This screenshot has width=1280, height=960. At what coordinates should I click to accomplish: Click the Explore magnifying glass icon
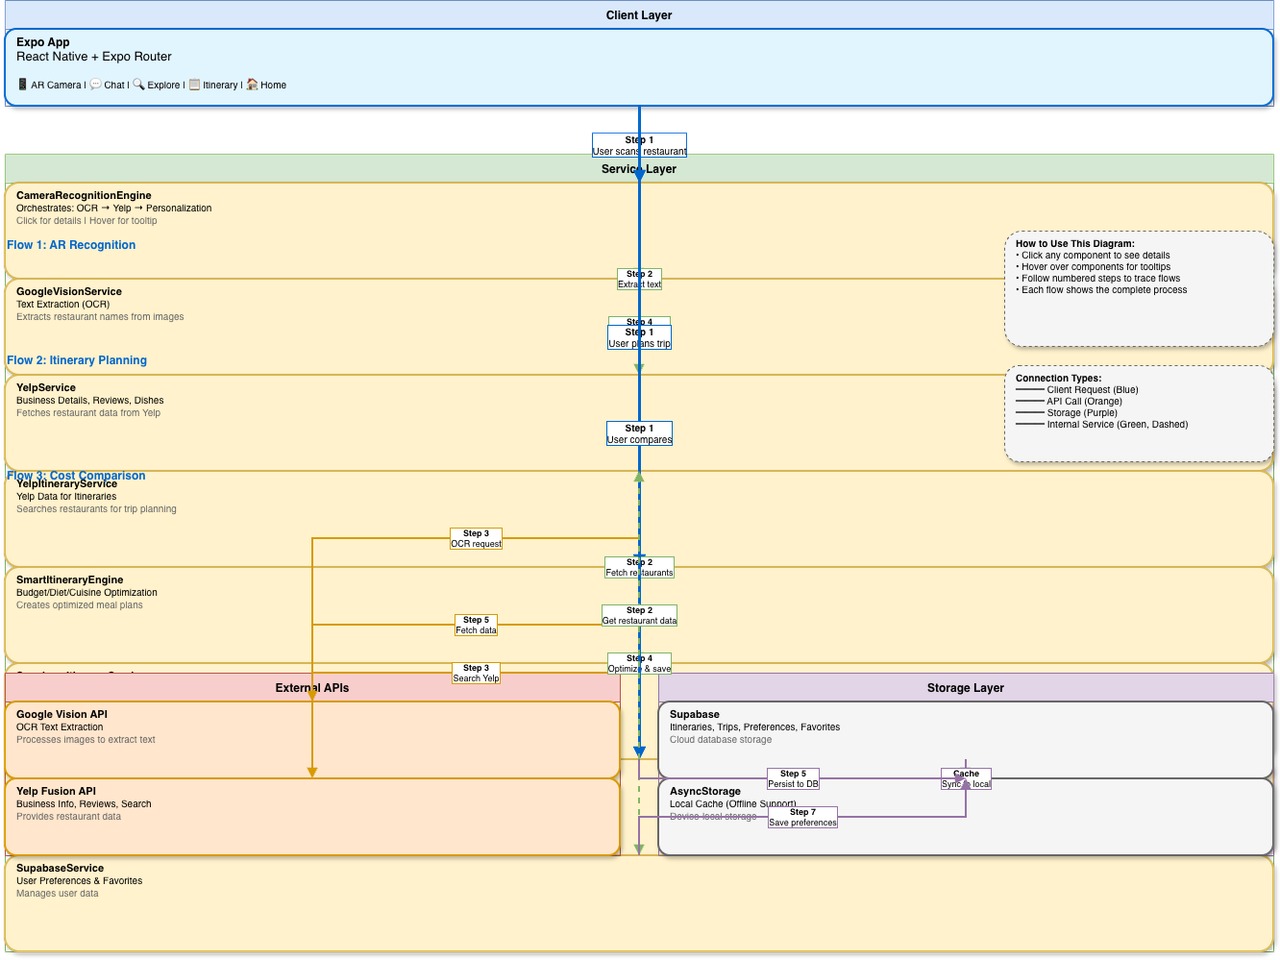(x=141, y=84)
